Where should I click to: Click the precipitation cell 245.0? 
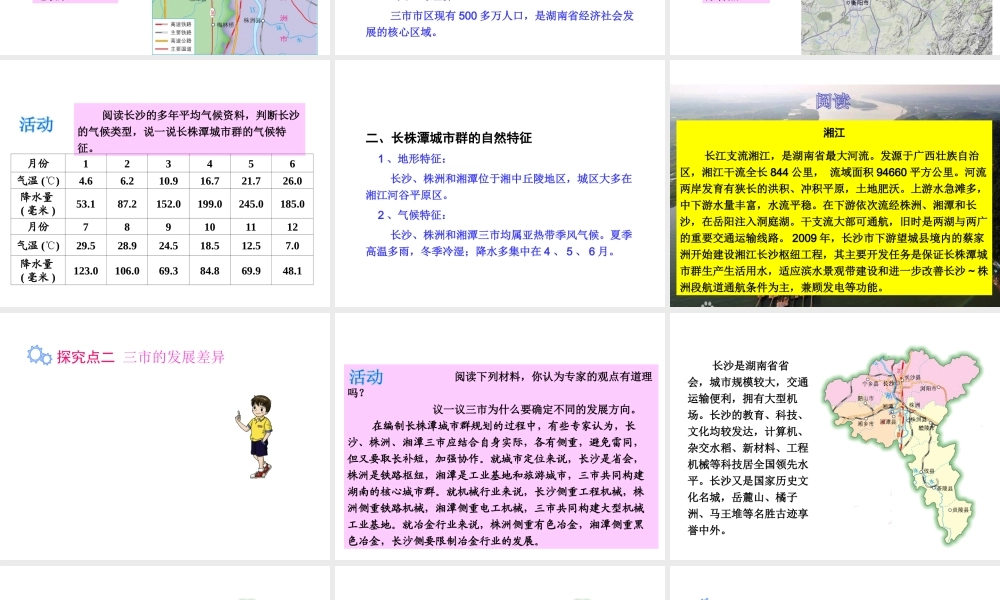click(x=251, y=204)
